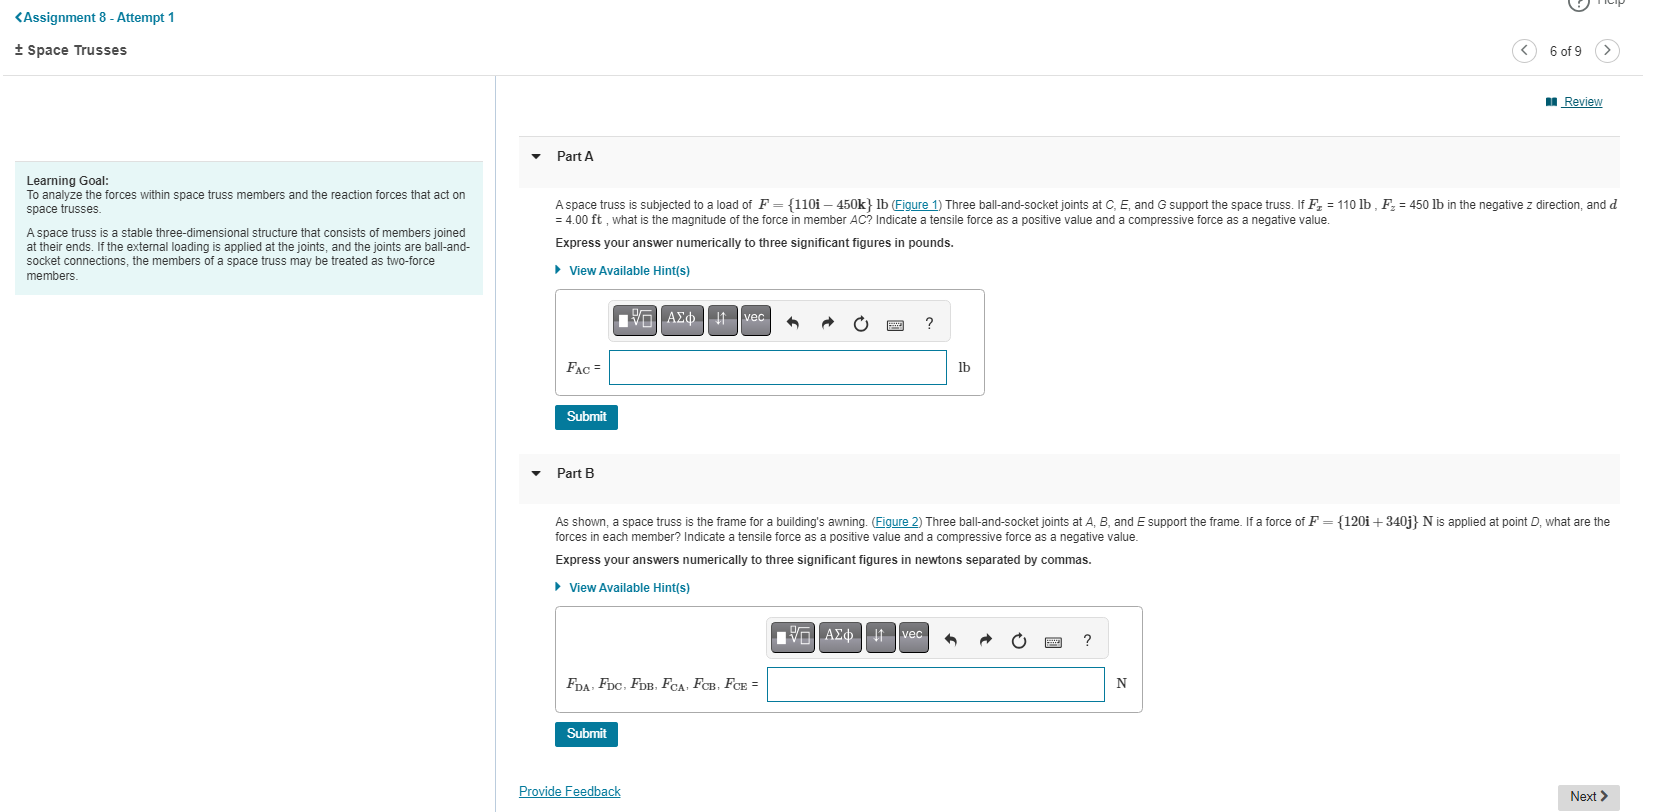Select vec button in Part B toolbar
Image resolution: width=1654 pixels, height=812 pixels.
pos(913,637)
